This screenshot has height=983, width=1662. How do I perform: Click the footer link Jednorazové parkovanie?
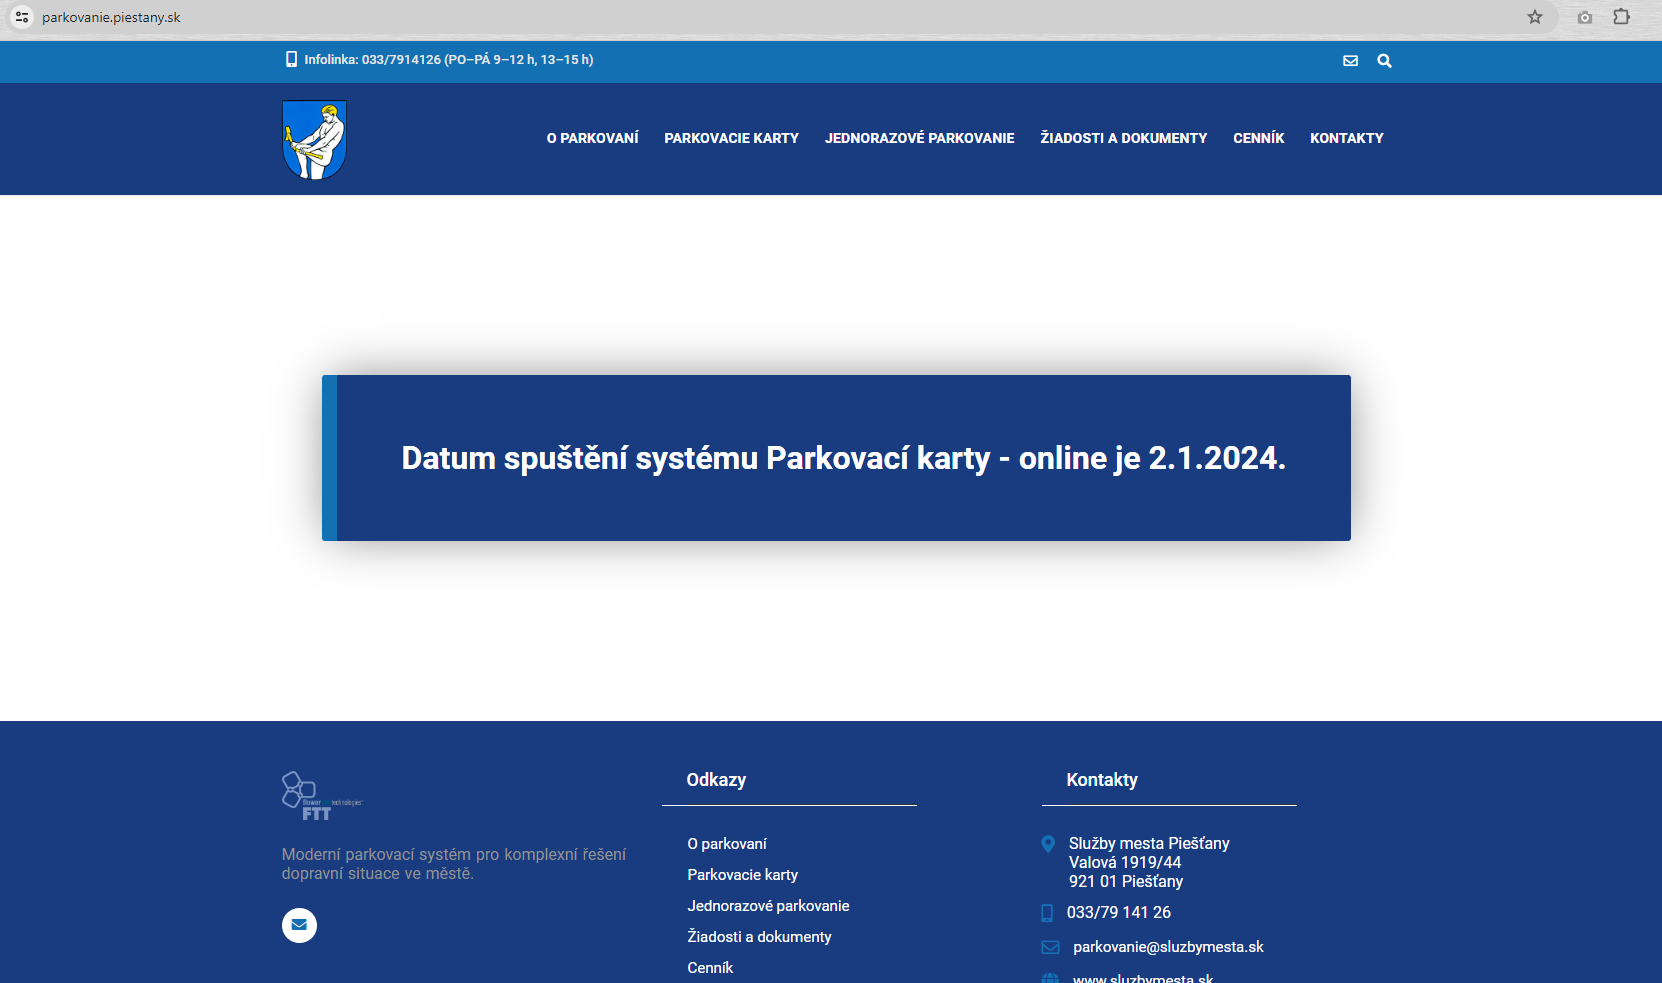pos(768,906)
